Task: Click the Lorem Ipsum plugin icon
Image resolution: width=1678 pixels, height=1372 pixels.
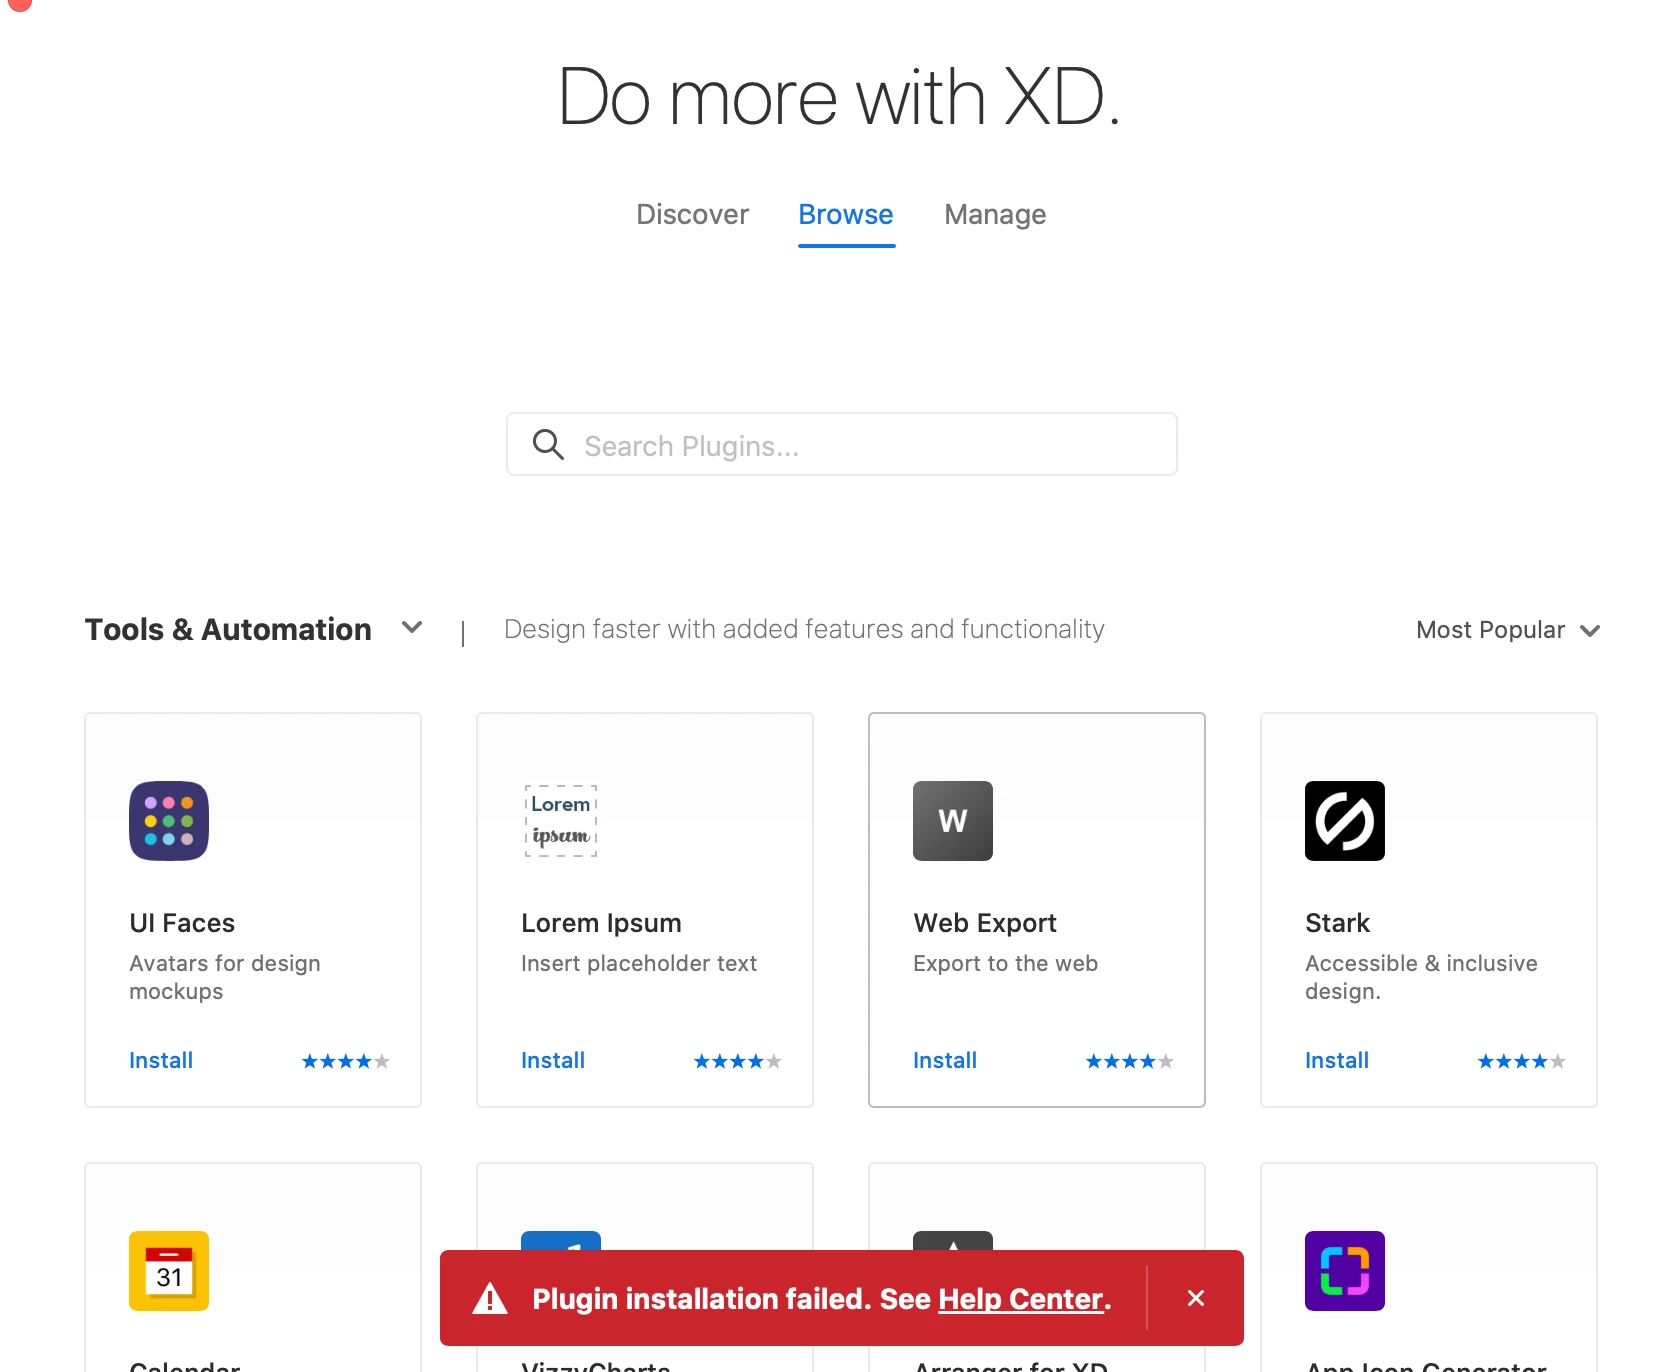Action: [x=561, y=821]
